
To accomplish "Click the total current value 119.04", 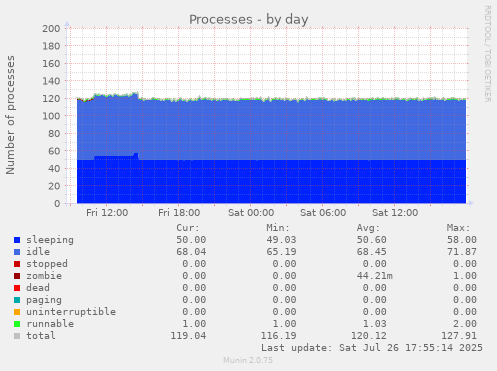I will pyautogui.click(x=188, y=336).
